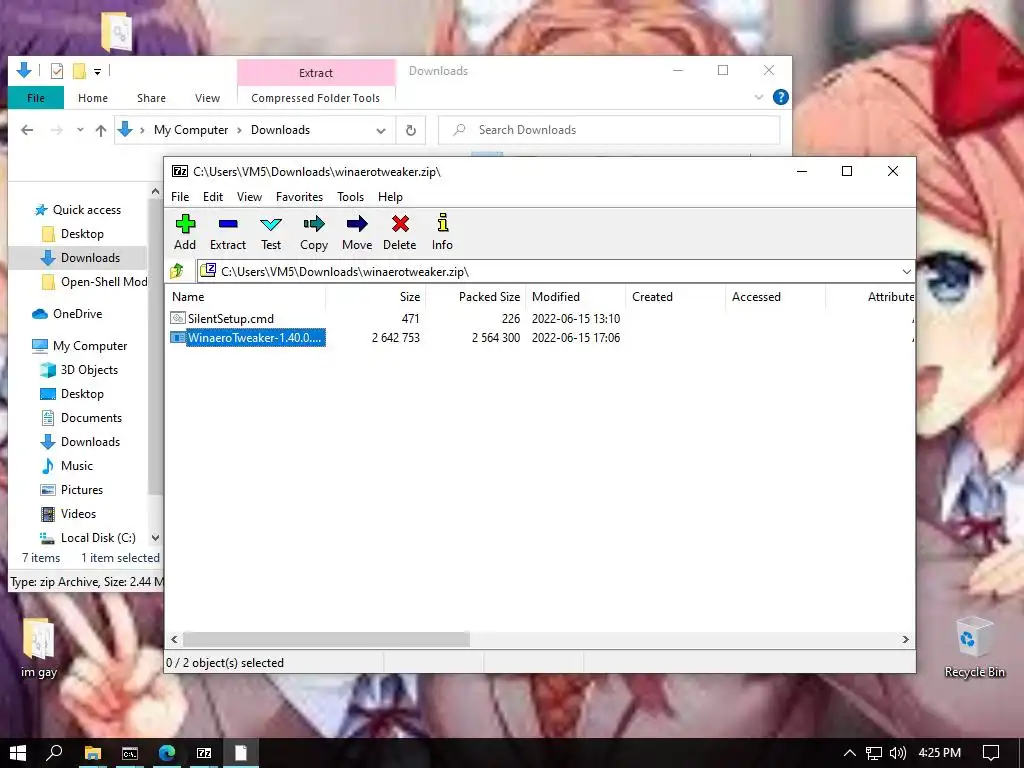Click the 7z icon in 7-Zip title bar
1024x768 pixels.
click(x=180, y=171)
